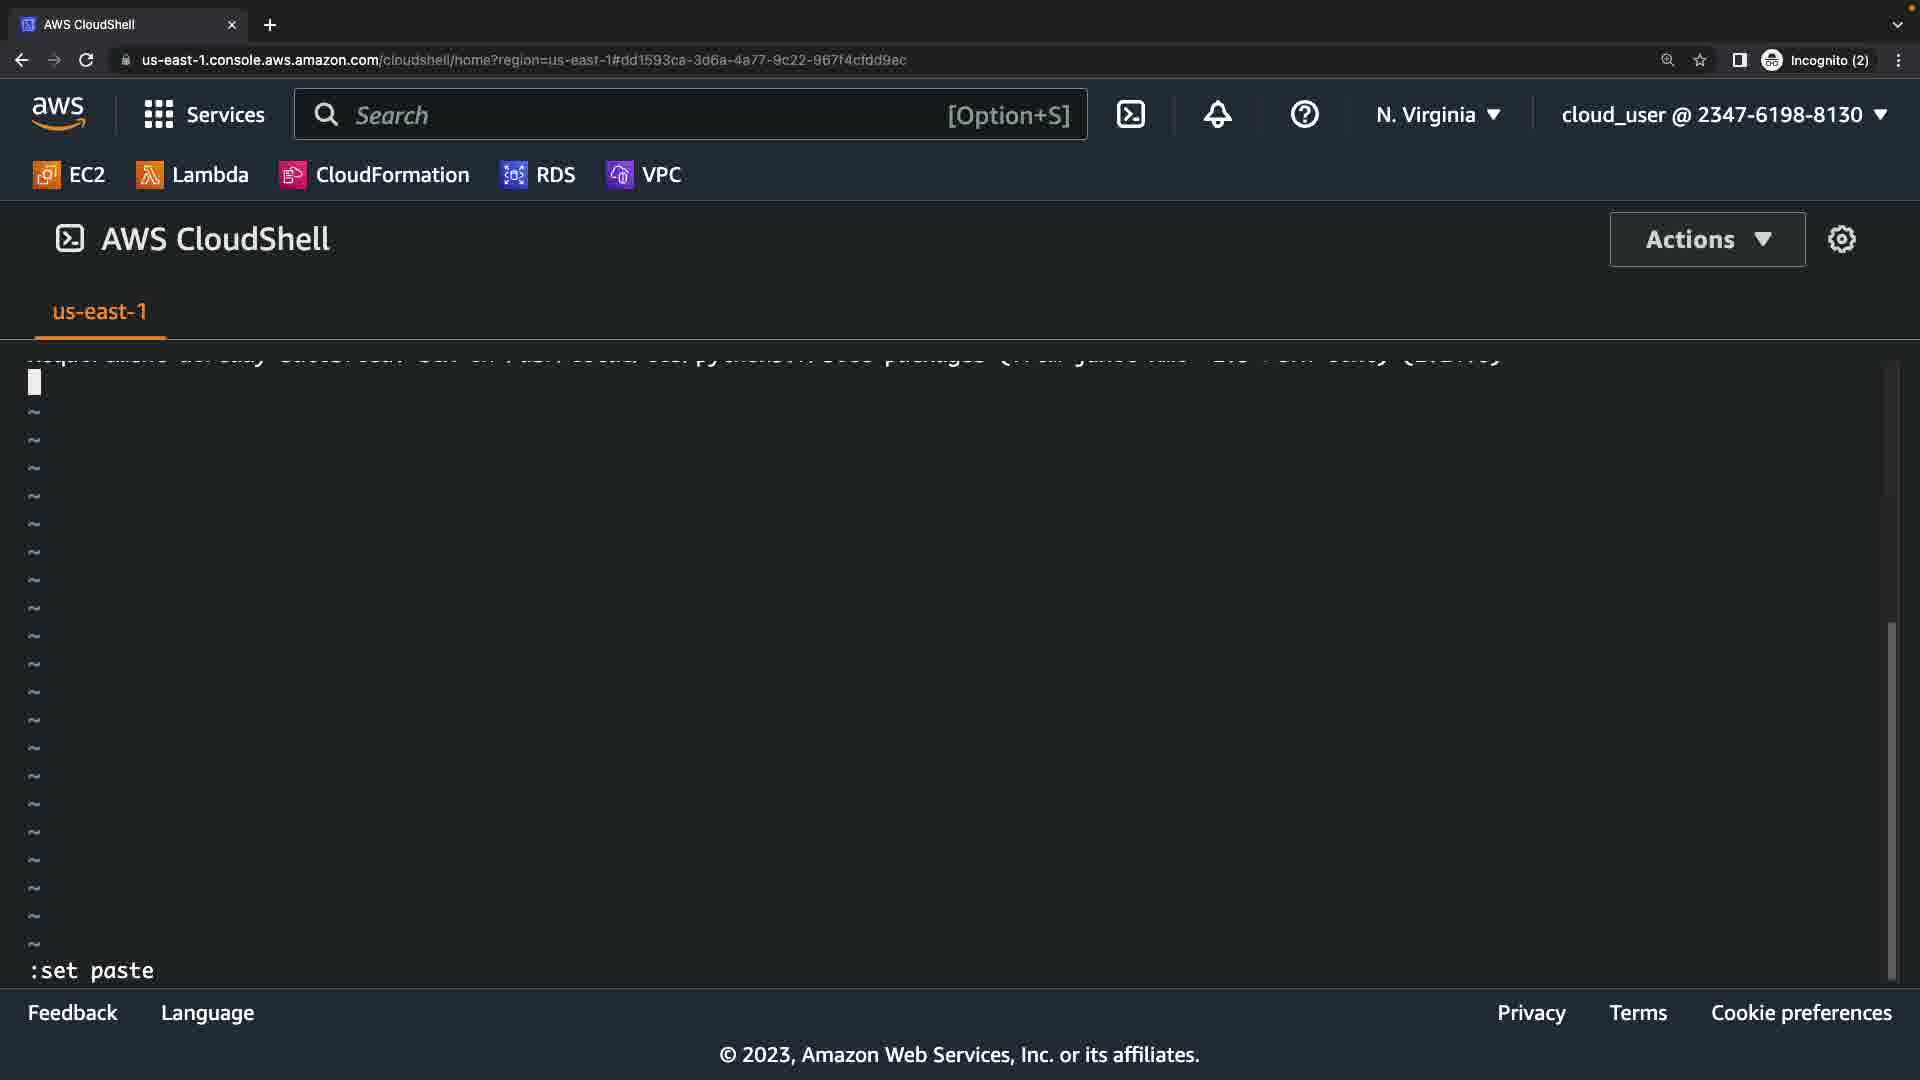
Task: Bookmark this page with the star icon
Action: (x=1699, y=60)
